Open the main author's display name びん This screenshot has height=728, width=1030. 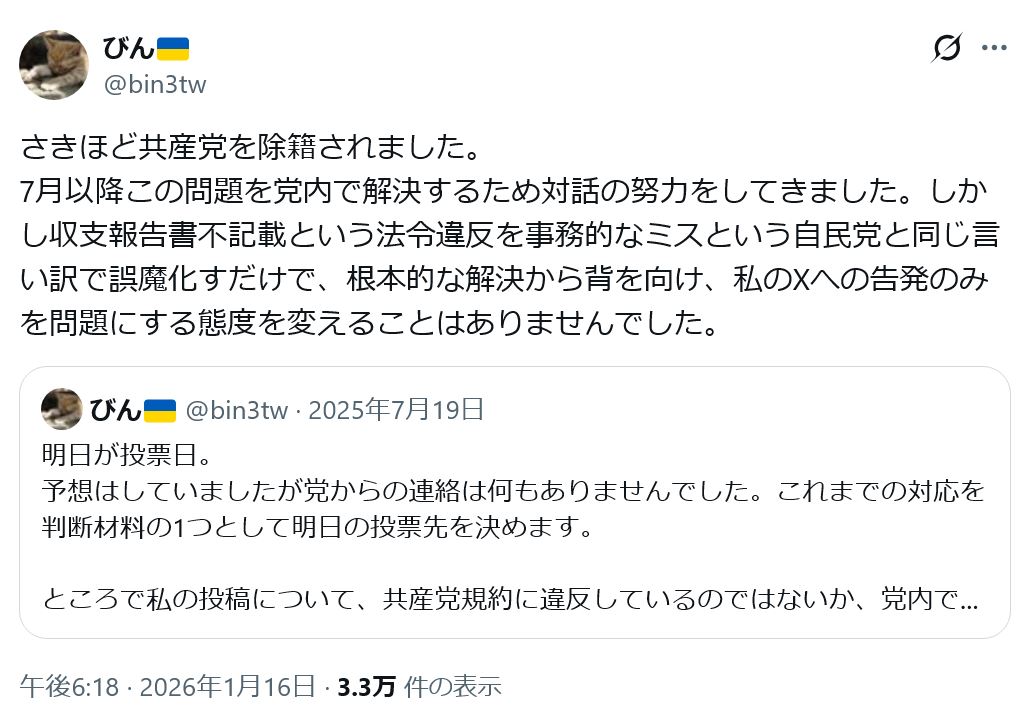coord(129,48)
